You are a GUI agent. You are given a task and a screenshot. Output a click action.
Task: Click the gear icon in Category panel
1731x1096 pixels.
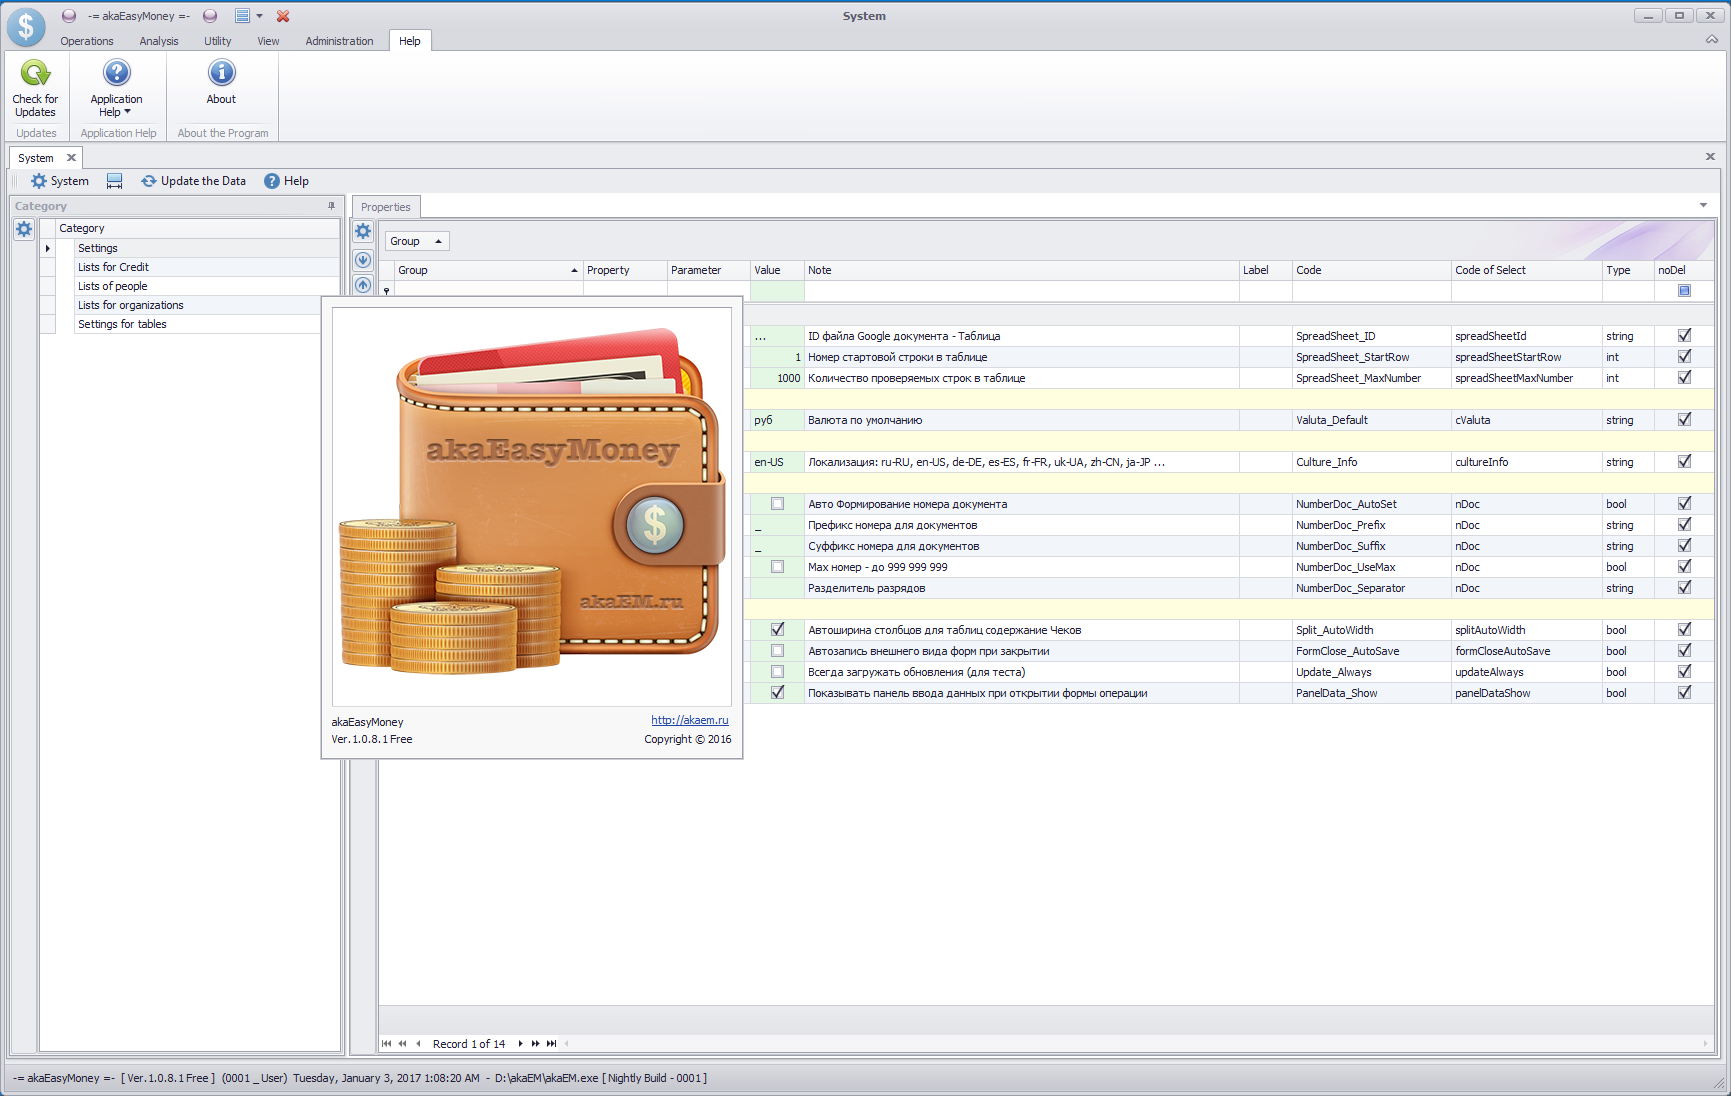coord(24,229)
